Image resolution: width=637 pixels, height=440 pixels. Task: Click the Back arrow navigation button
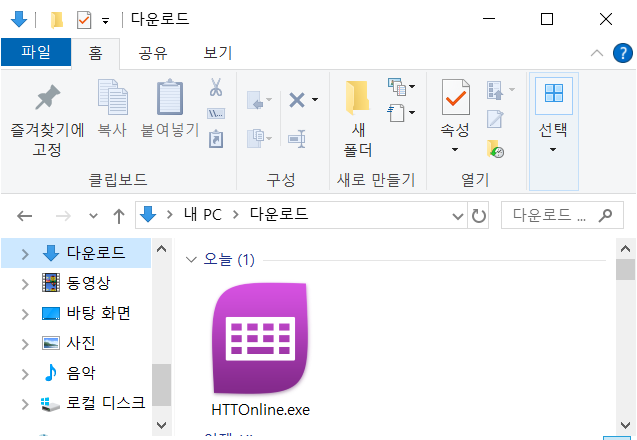pyautogui.click(x=25, y=215)
